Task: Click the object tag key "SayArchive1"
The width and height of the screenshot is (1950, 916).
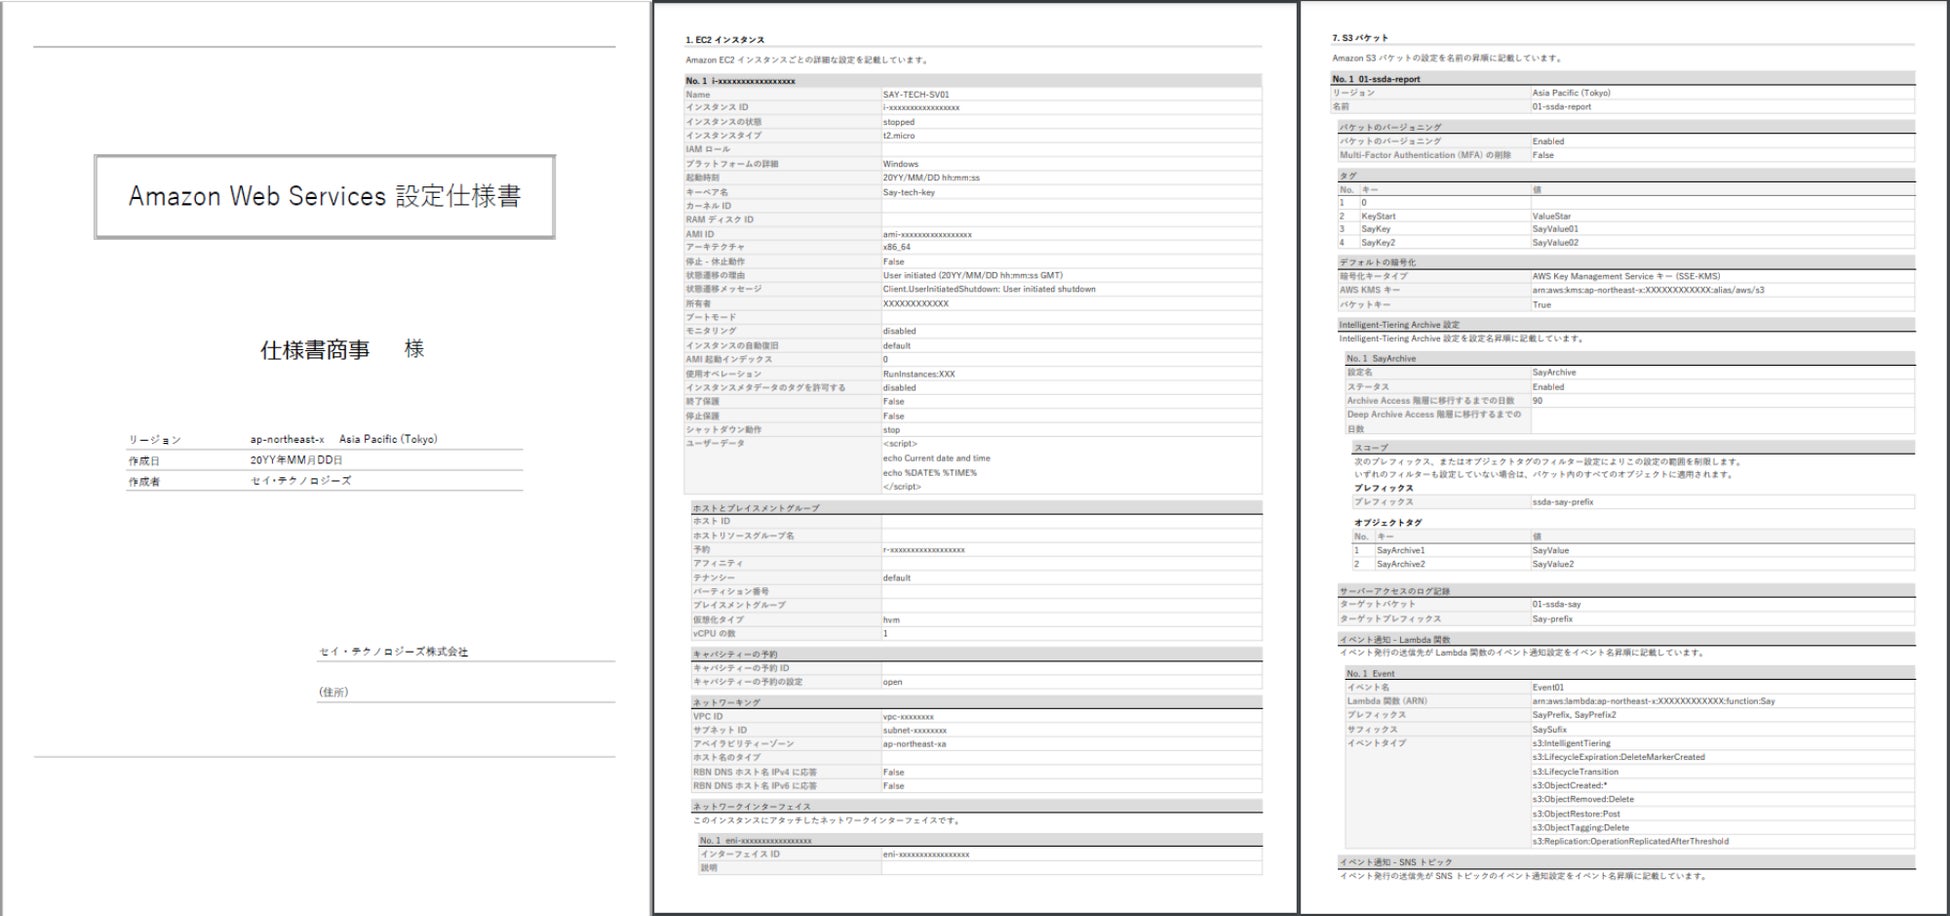Action: pos(1401,550)
